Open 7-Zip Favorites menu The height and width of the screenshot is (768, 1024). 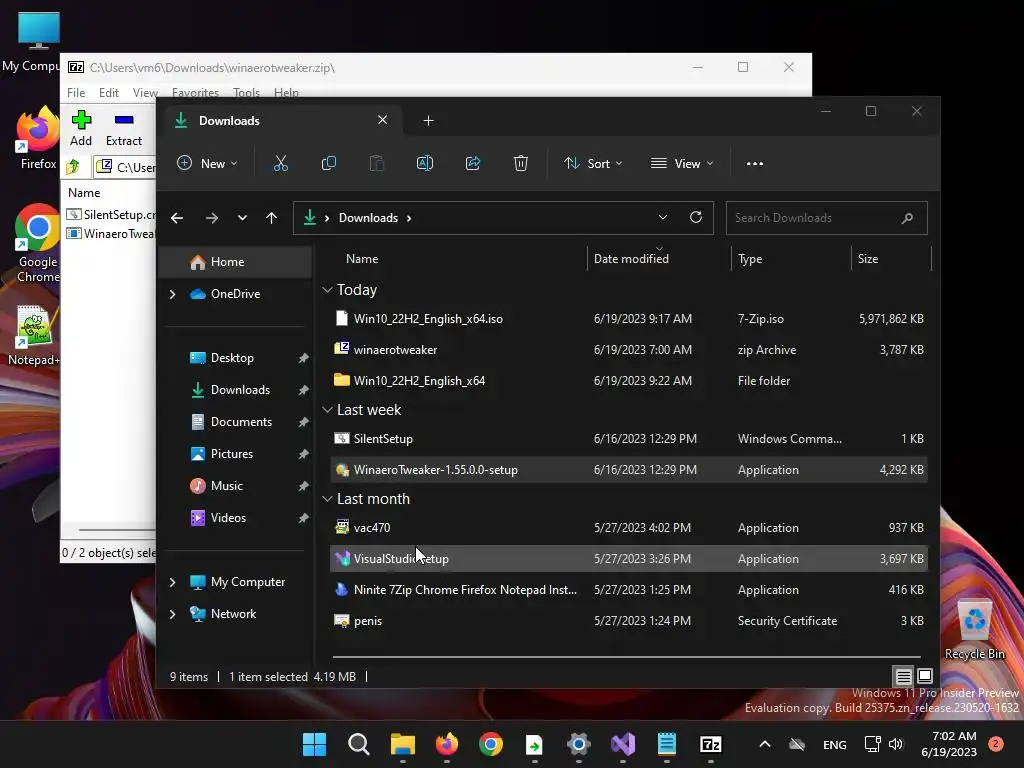[195, 93]
